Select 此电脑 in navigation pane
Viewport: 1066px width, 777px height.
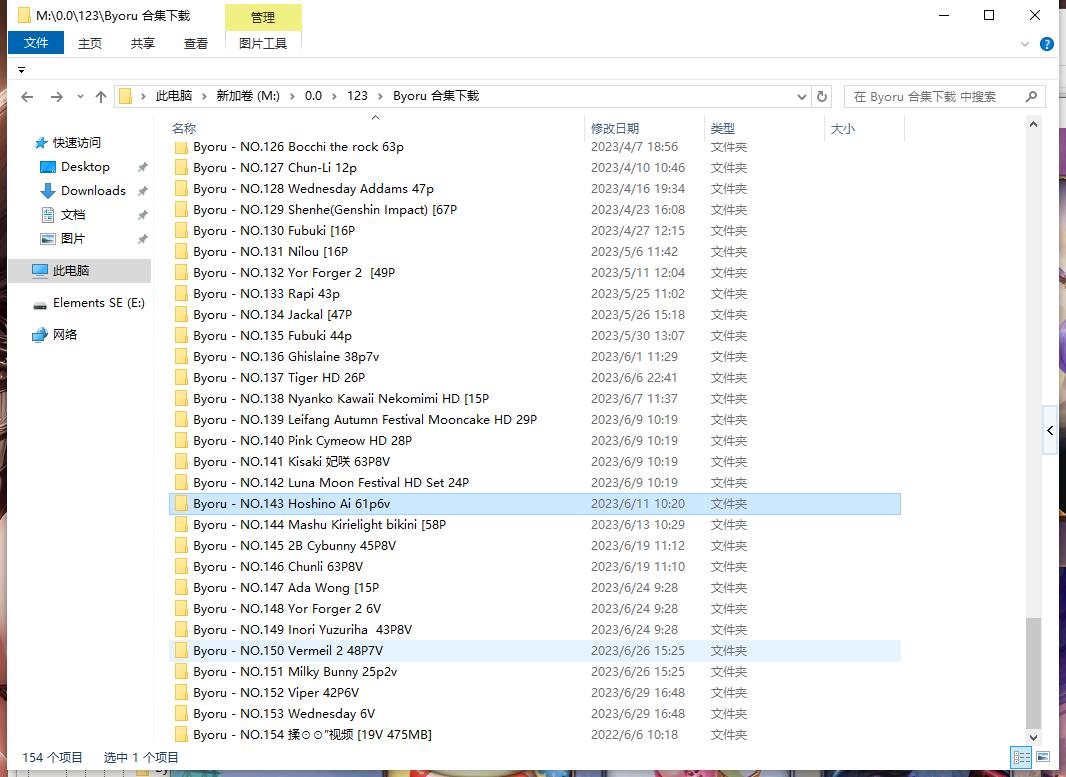pos(80,271)
